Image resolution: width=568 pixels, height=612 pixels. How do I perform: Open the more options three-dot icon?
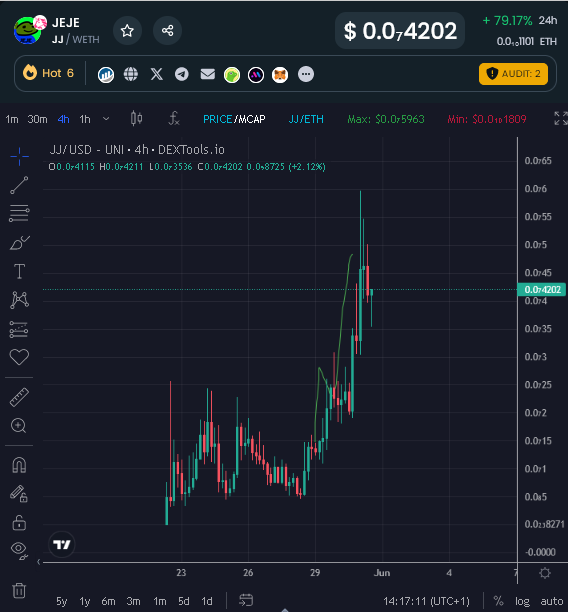click(306, 74)
